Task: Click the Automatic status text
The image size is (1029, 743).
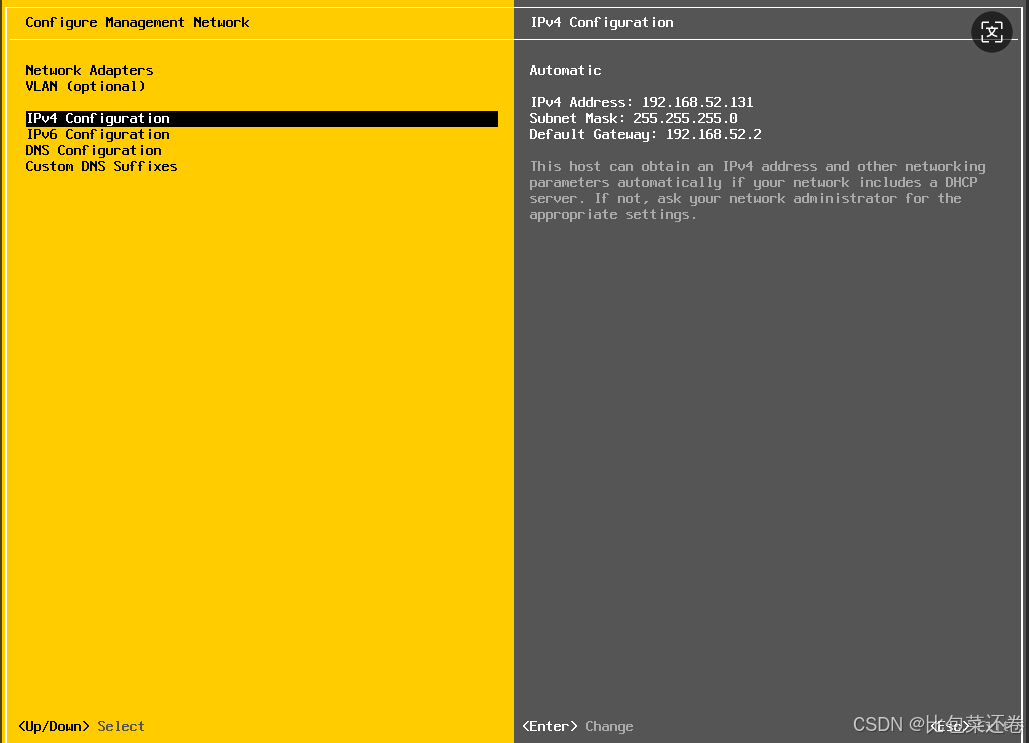Action: pos(565,70)
